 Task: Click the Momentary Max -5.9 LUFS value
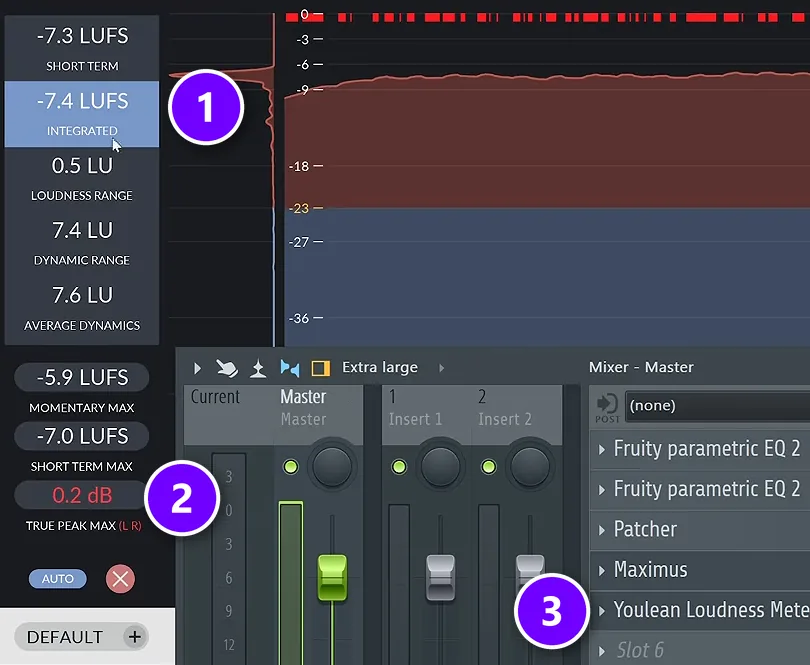pos(82,377)
